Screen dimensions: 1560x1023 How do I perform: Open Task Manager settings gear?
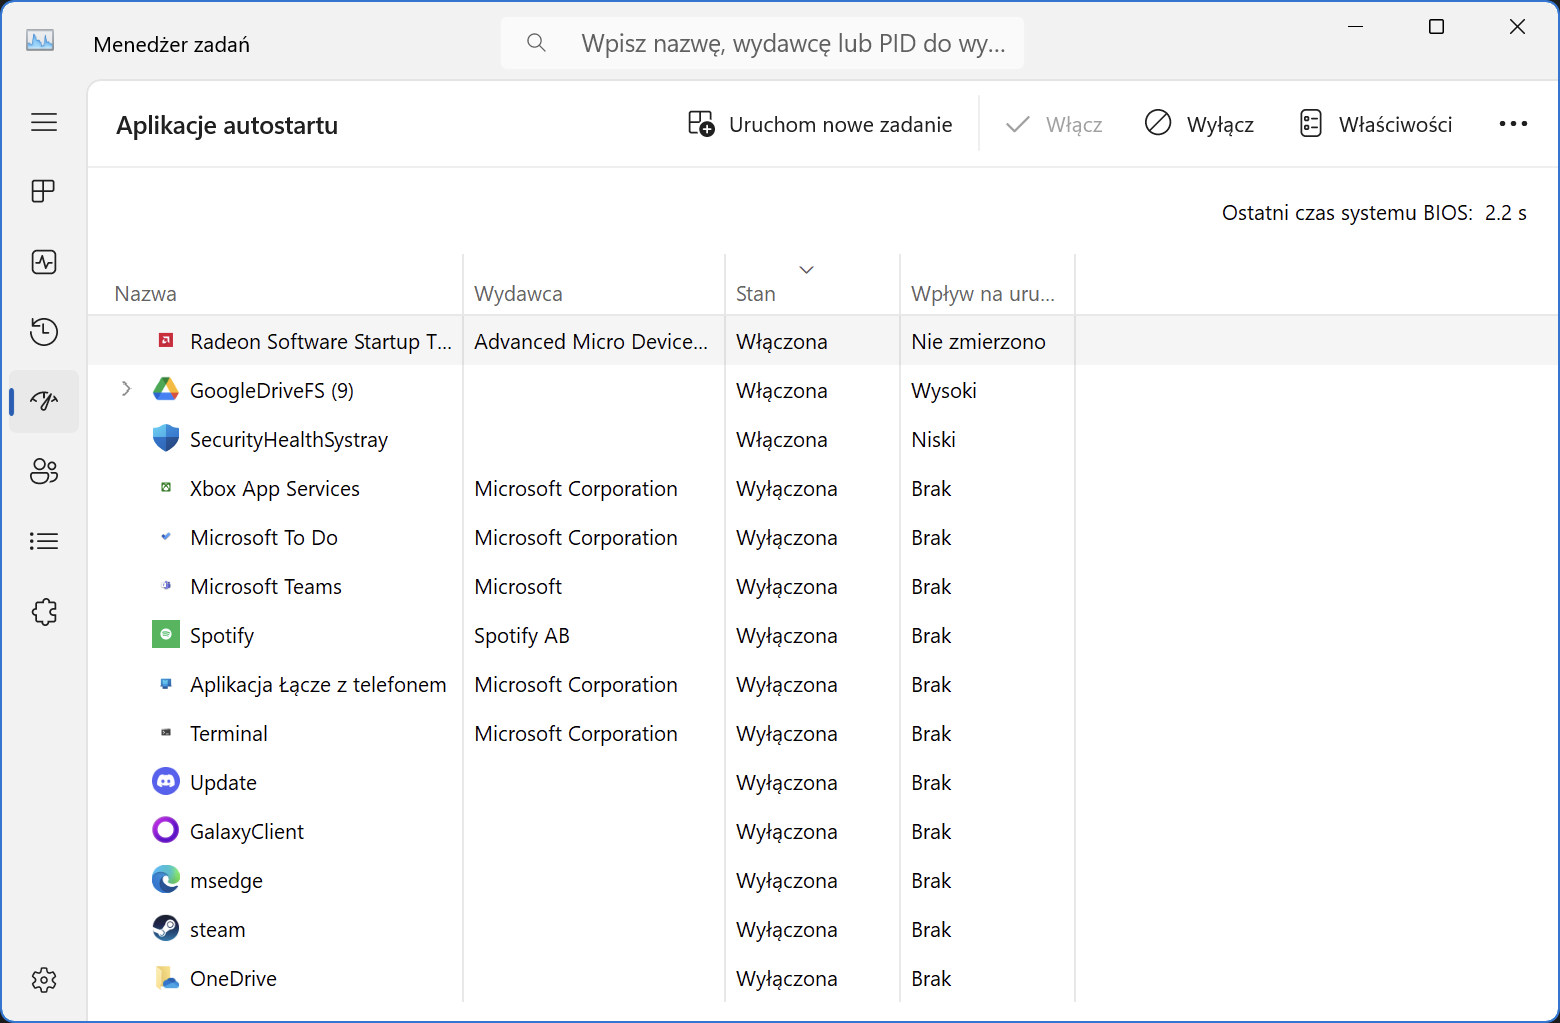[x=44, y=980]
